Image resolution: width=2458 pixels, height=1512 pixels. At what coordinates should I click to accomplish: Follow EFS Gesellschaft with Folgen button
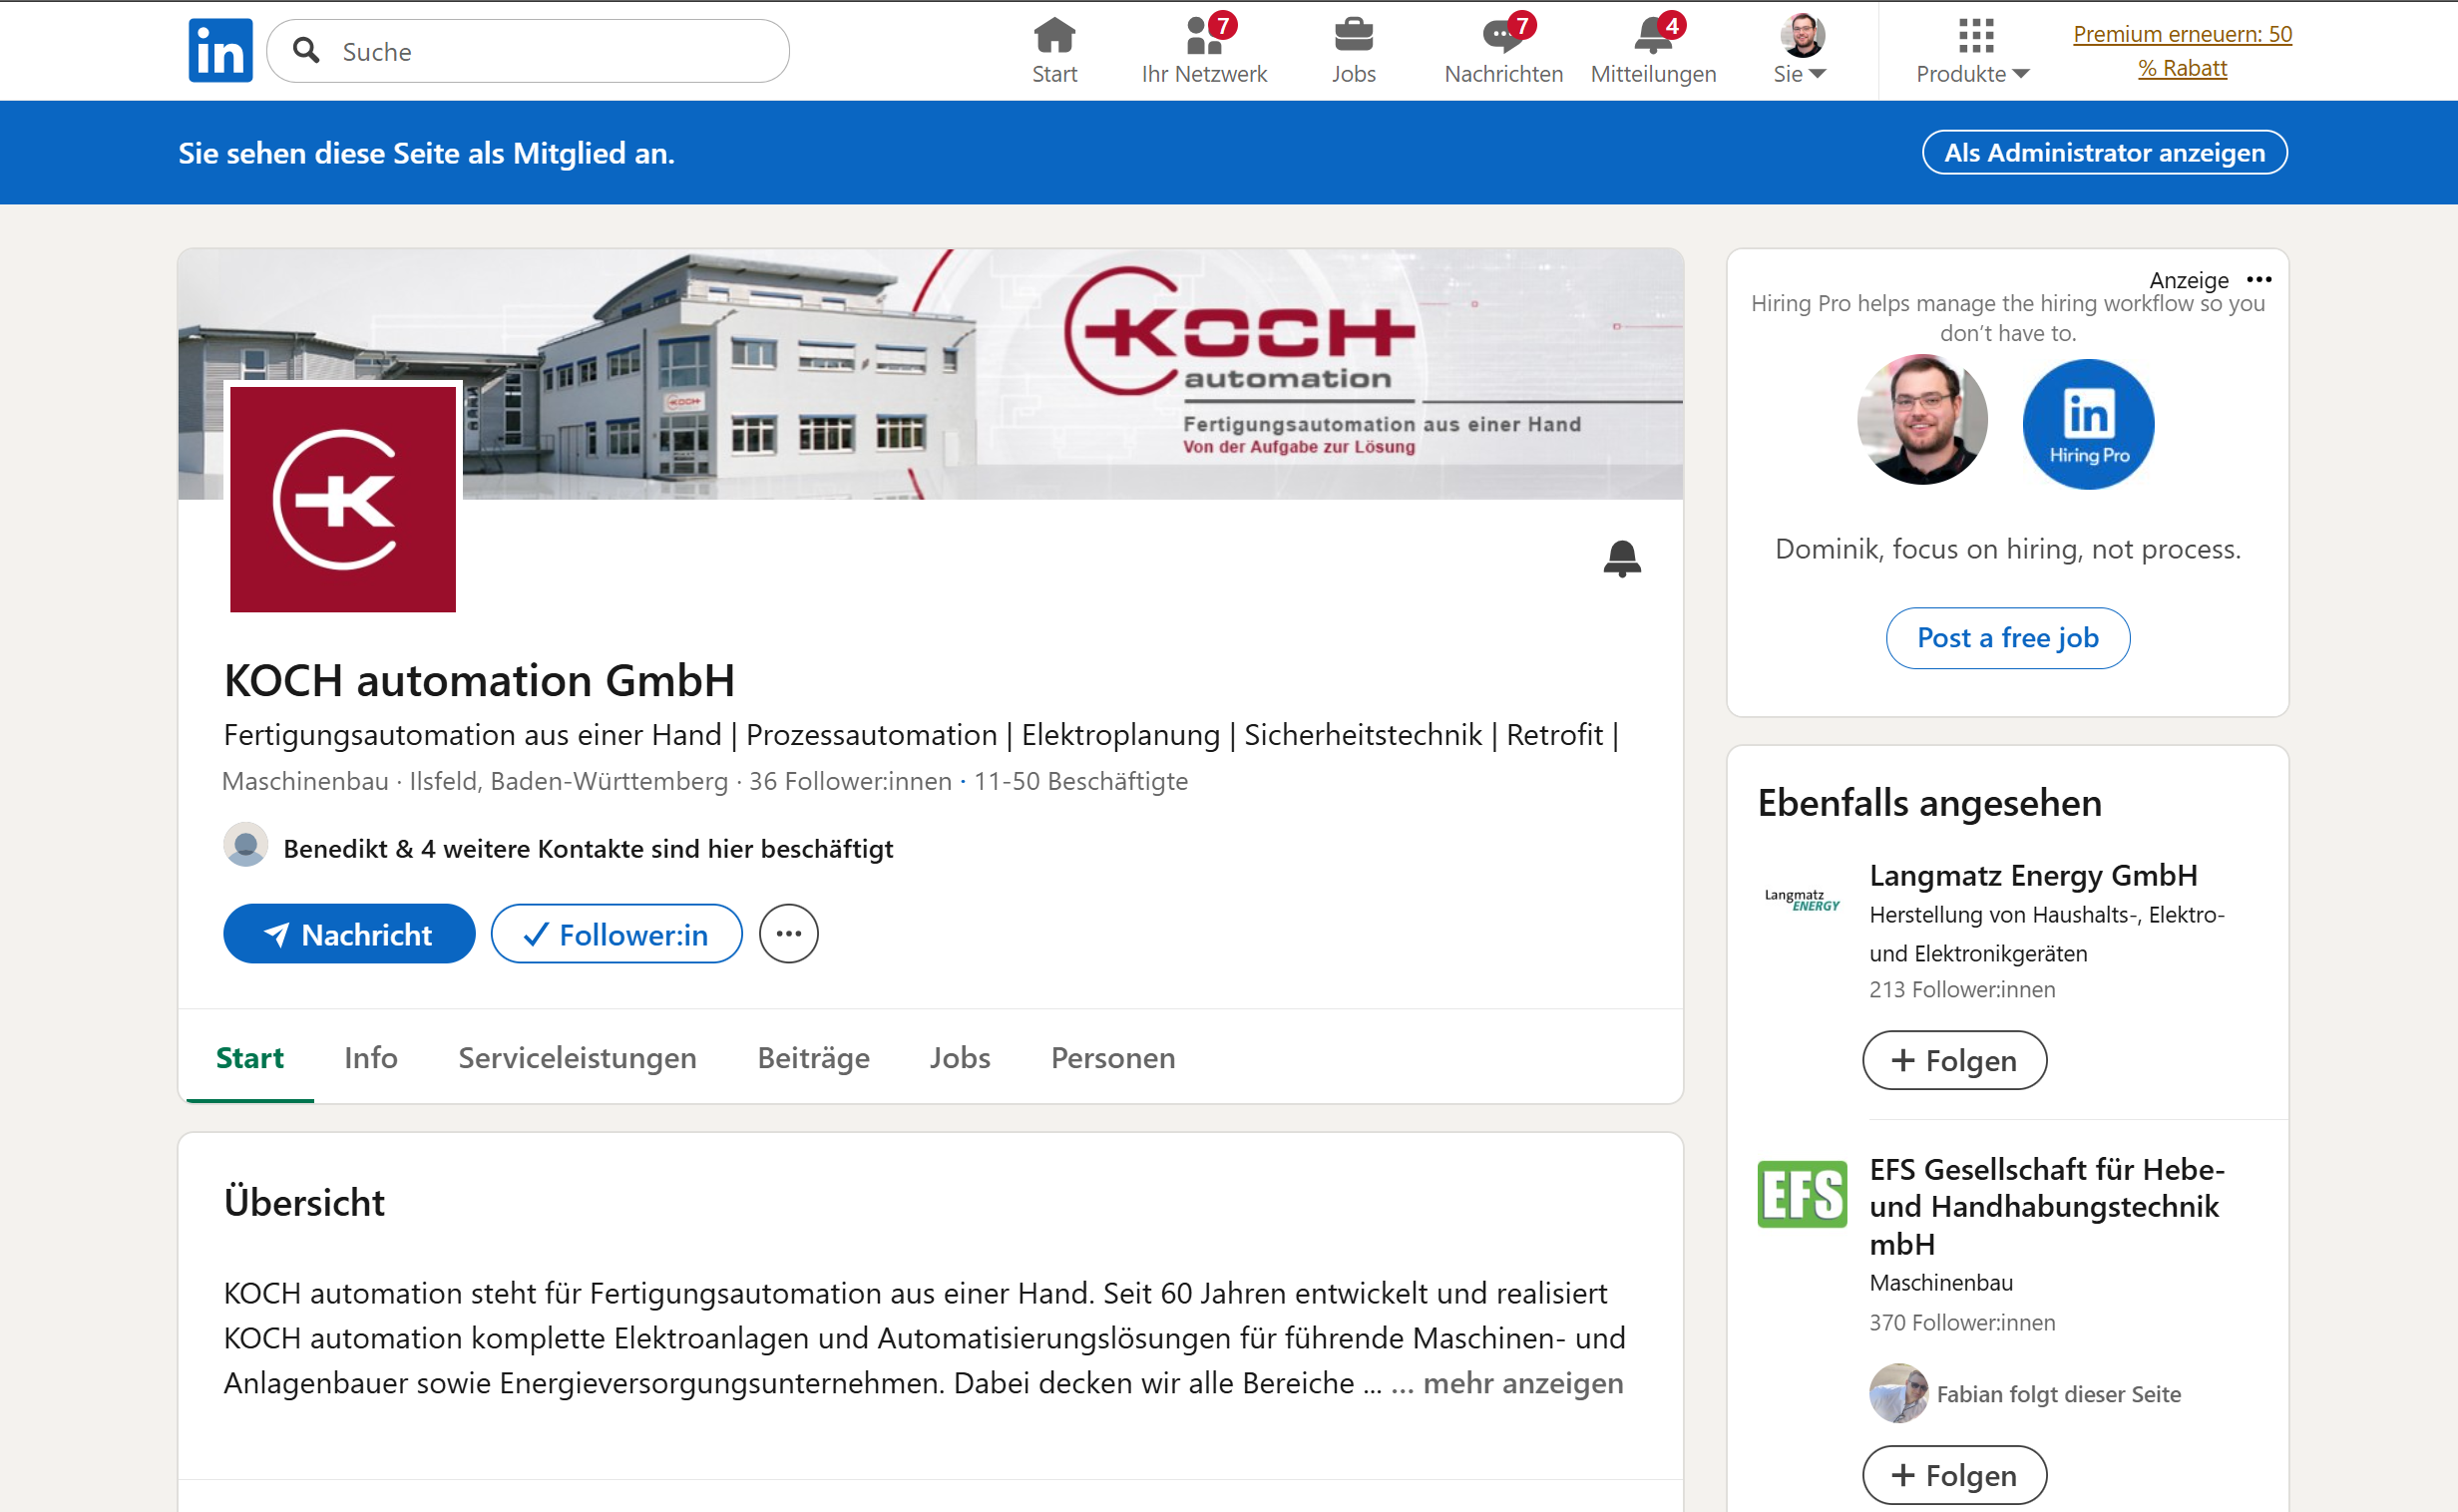(1954, 1475)
